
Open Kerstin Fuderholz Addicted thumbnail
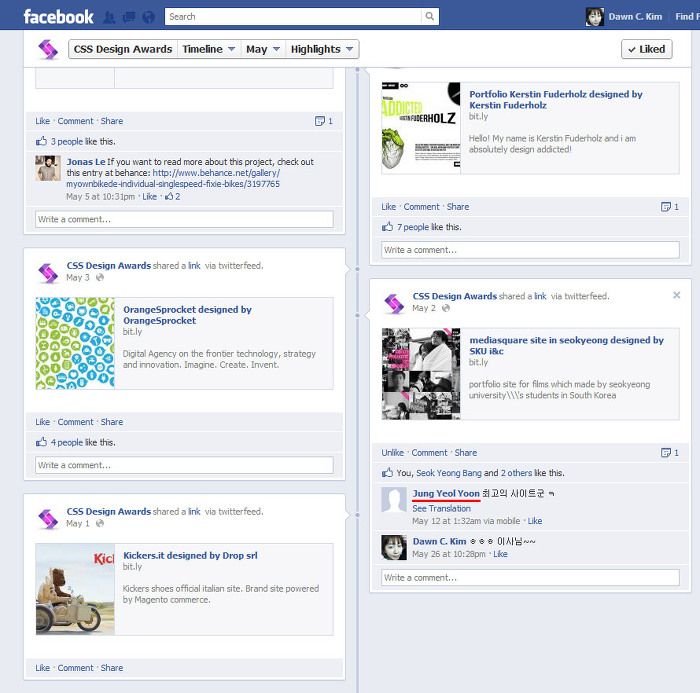pyautogui.click(x=421, y=128)
